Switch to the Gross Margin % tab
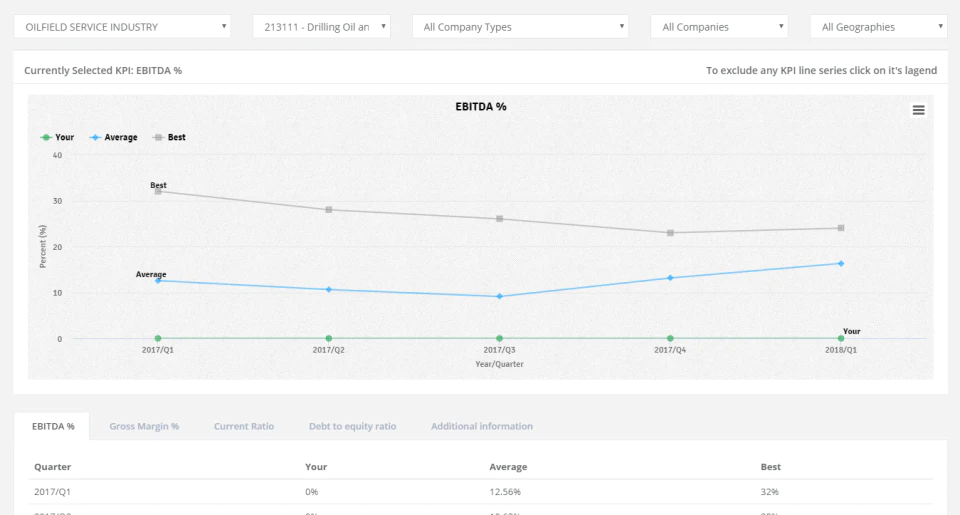Image resolution: width=960 pixels, height=515 pixels. (x=144, y=426)
